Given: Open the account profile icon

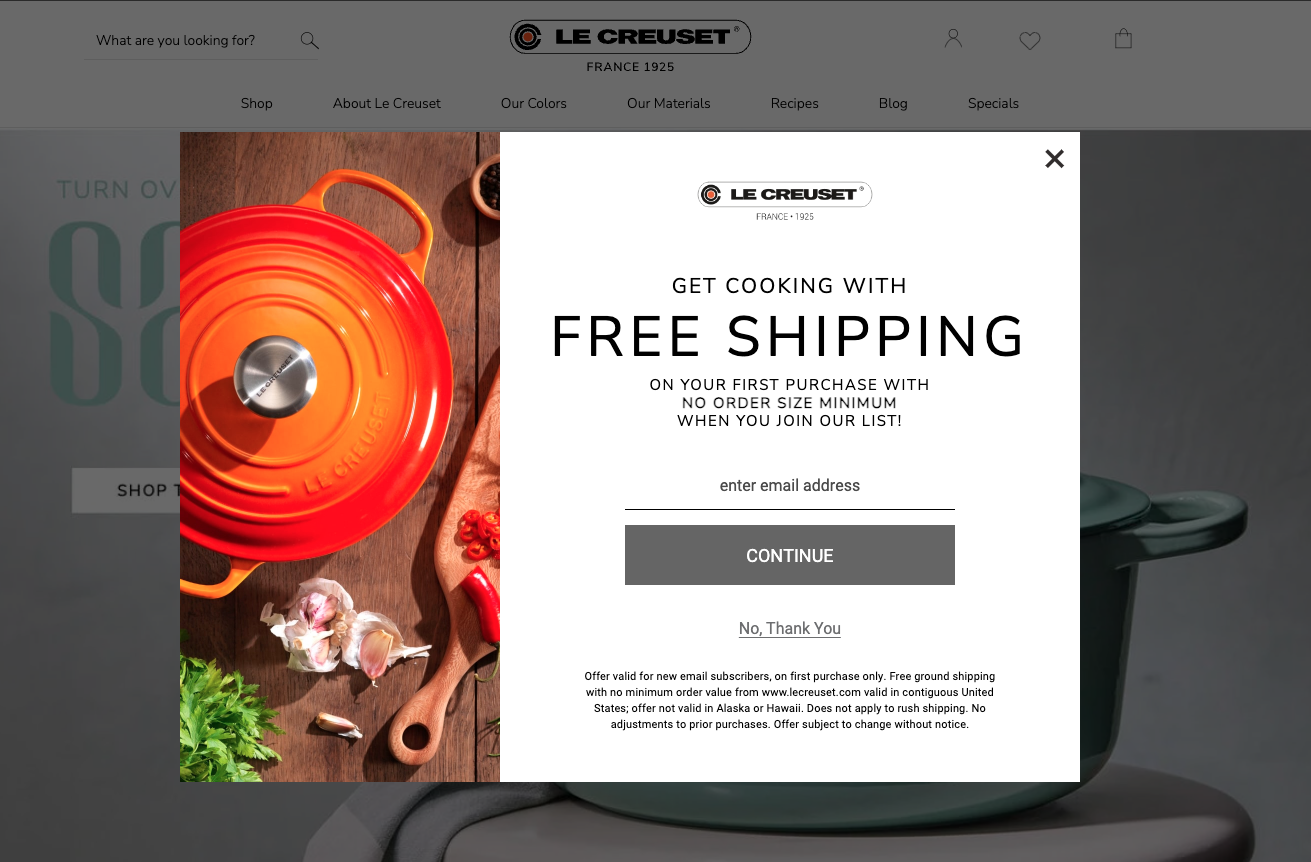Looking at the screenshot, I should pyautogui.click(x=953, y=39).
